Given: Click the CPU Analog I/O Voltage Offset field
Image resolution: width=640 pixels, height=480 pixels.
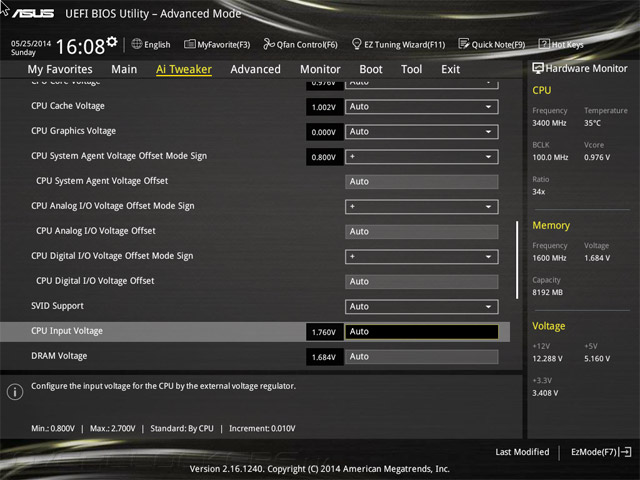Looking at the screenshot, I should [422, 232].
